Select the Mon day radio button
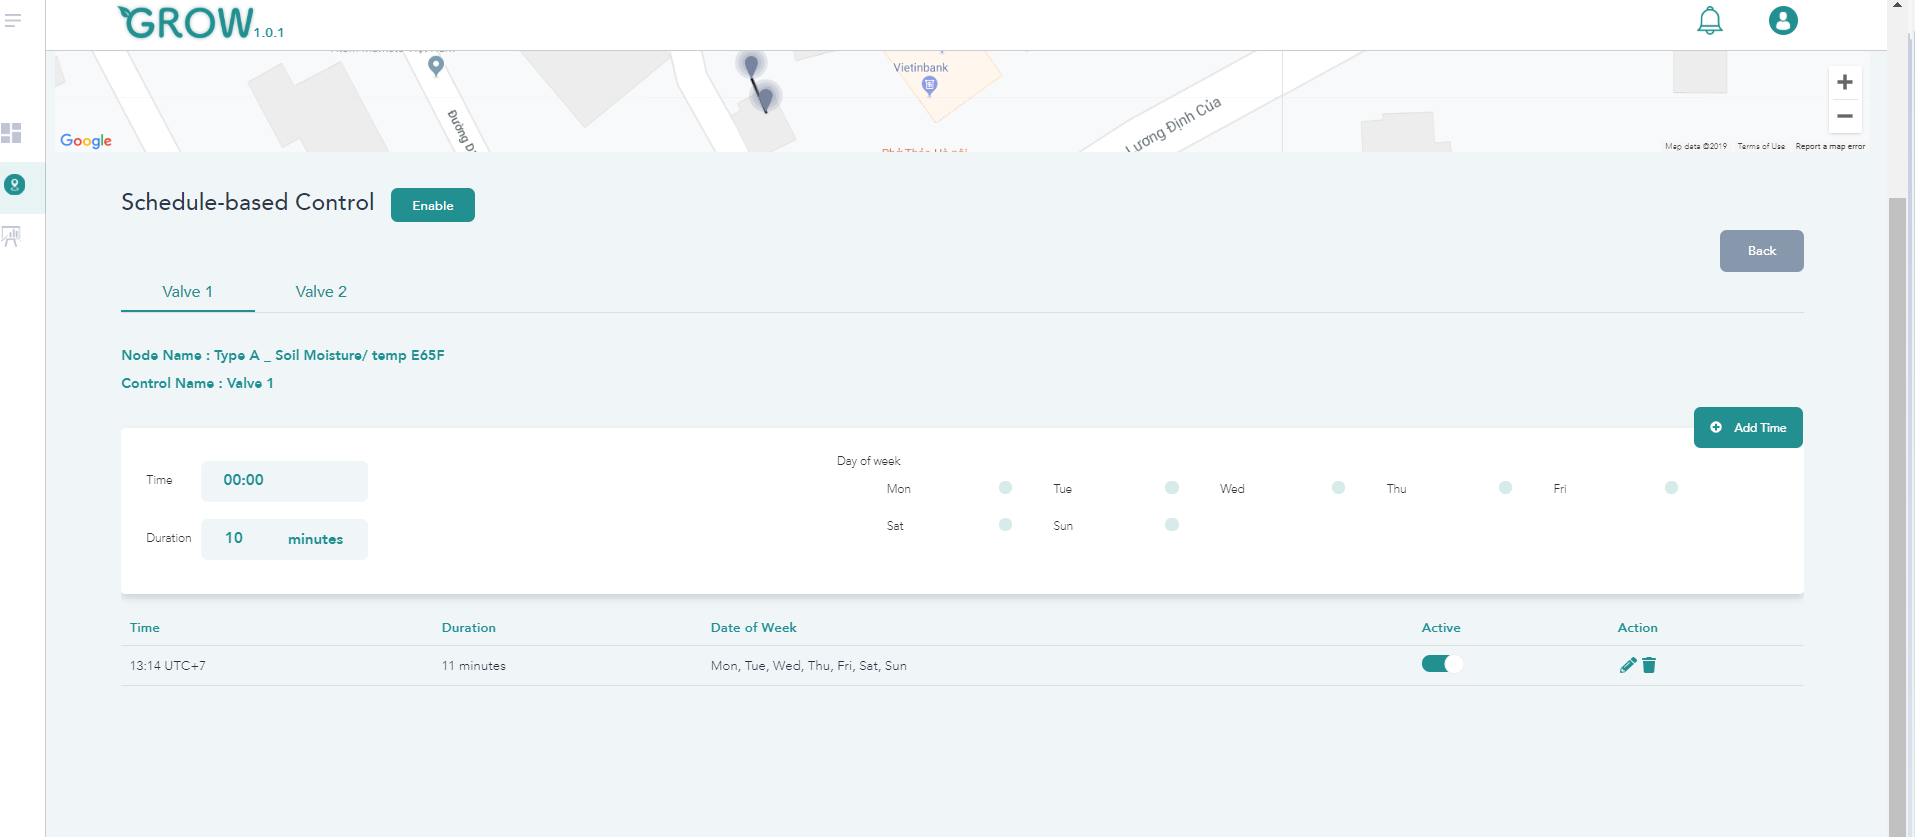Image resolution: width=1915 pixels, height=837 pixels. pyautogui.click(x=1005, y=488)
